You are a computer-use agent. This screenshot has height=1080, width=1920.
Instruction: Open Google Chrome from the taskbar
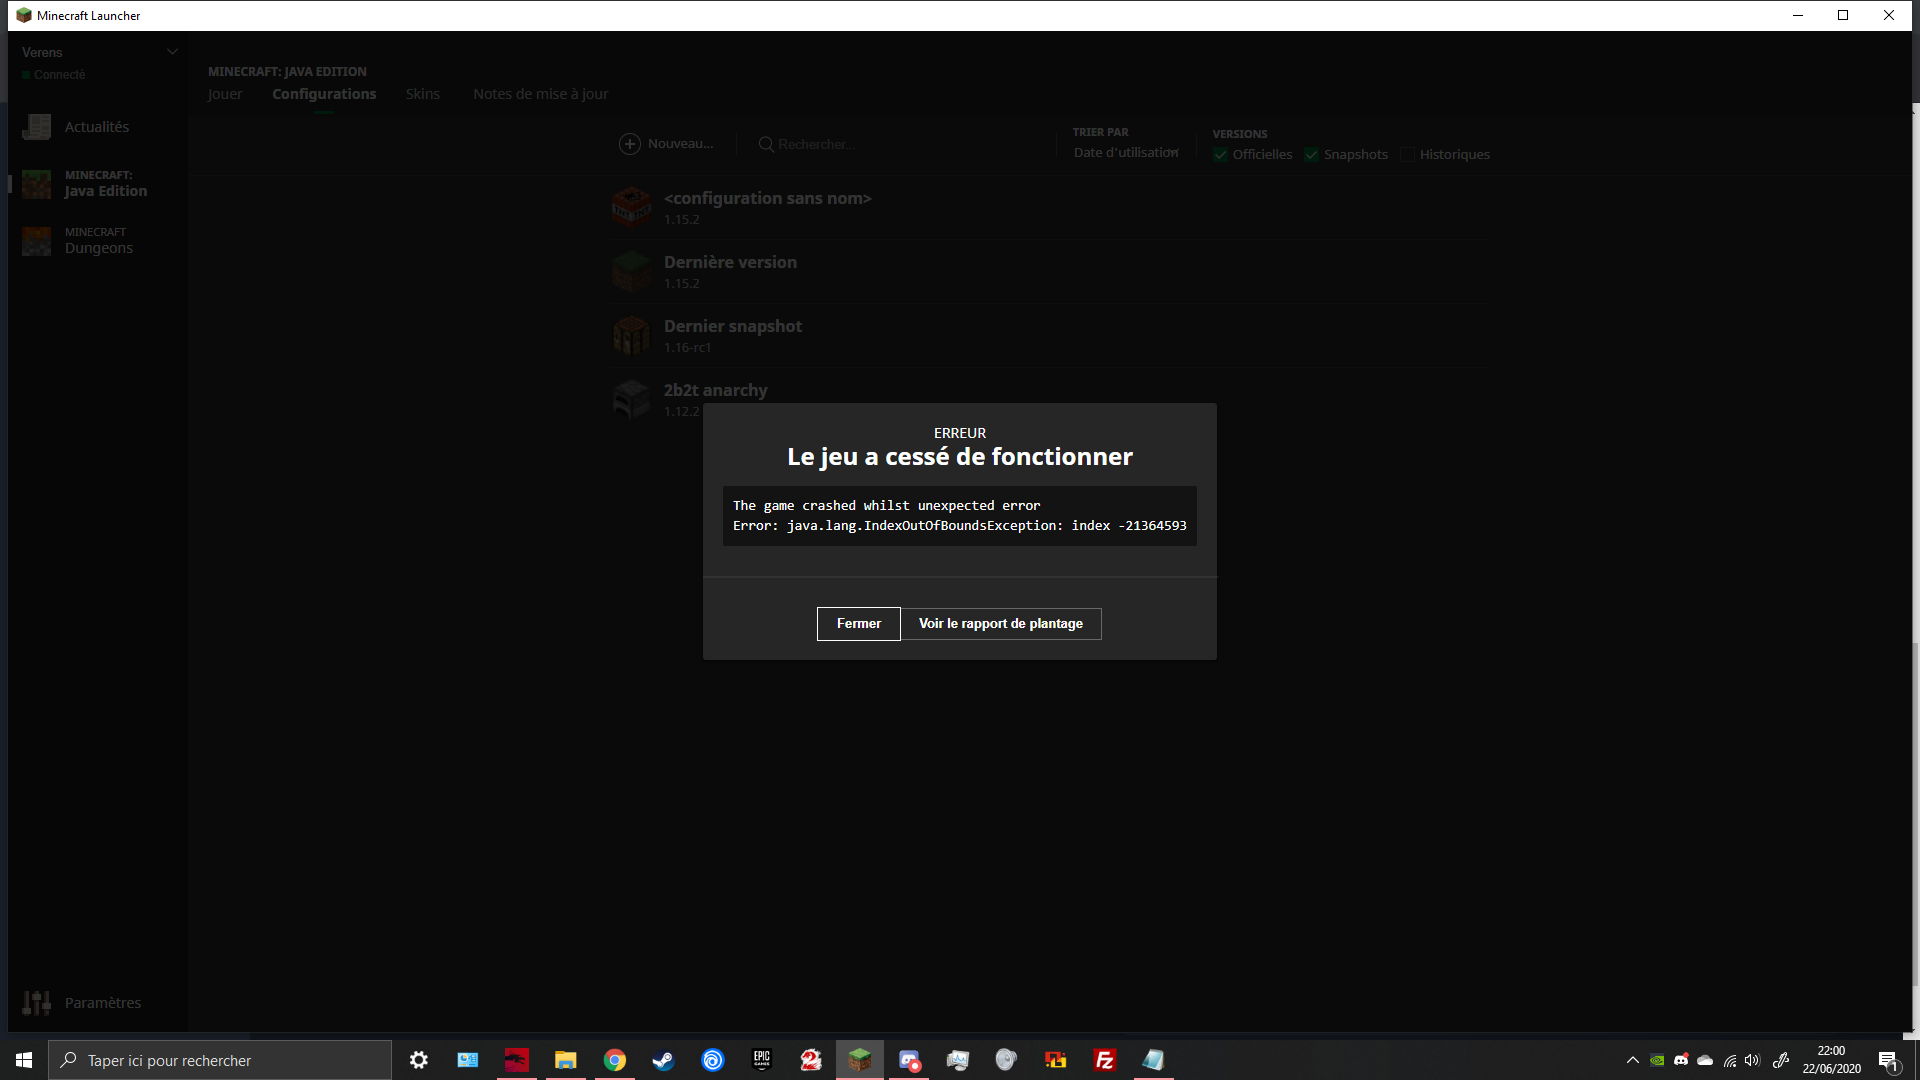click(615, 1060)
